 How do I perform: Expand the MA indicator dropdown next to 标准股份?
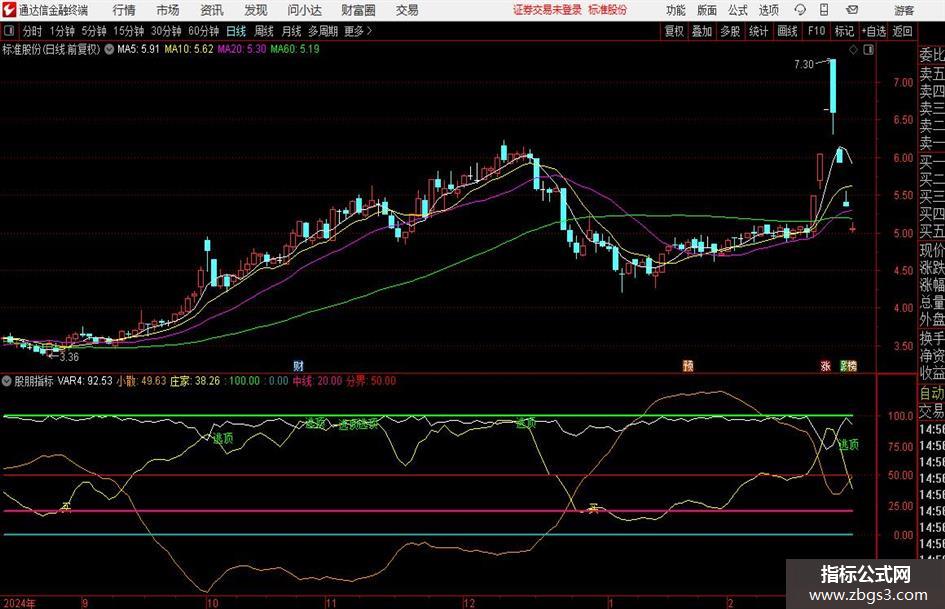coord(109,49)
